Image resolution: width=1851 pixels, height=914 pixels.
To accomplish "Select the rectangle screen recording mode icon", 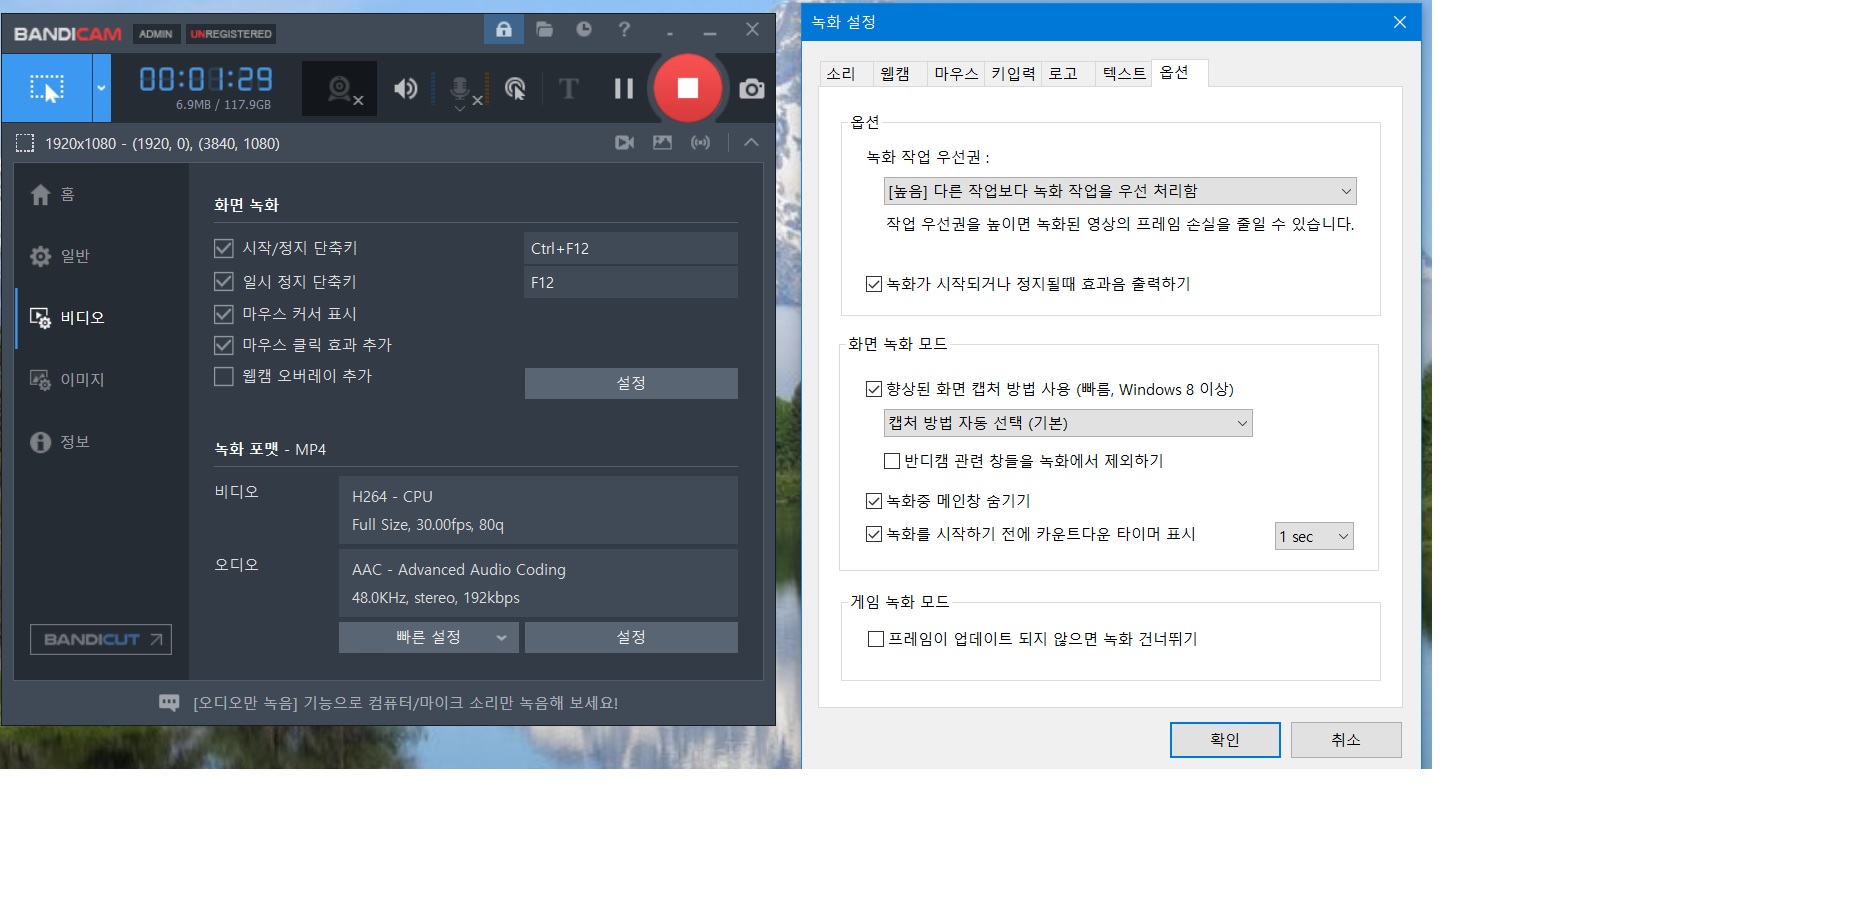I will pos(46,88).
